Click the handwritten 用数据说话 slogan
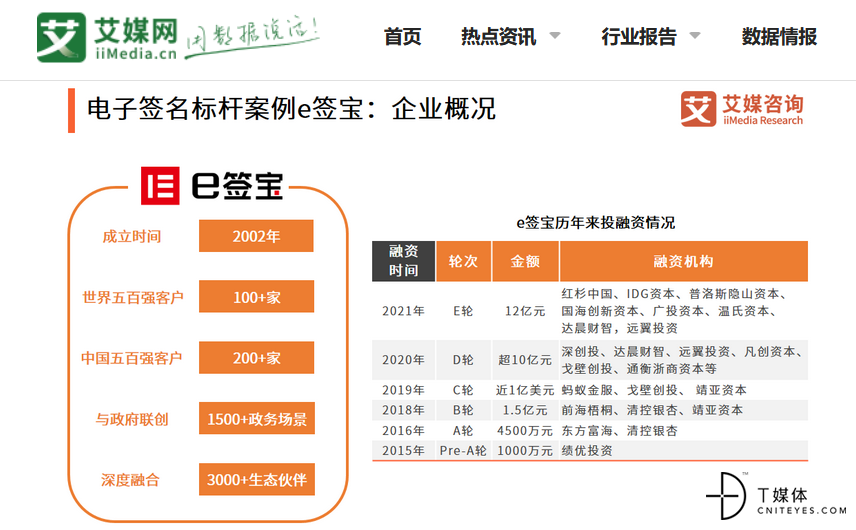Image resolution: width=856 pixels, height=530 pixels. point(252,37)
